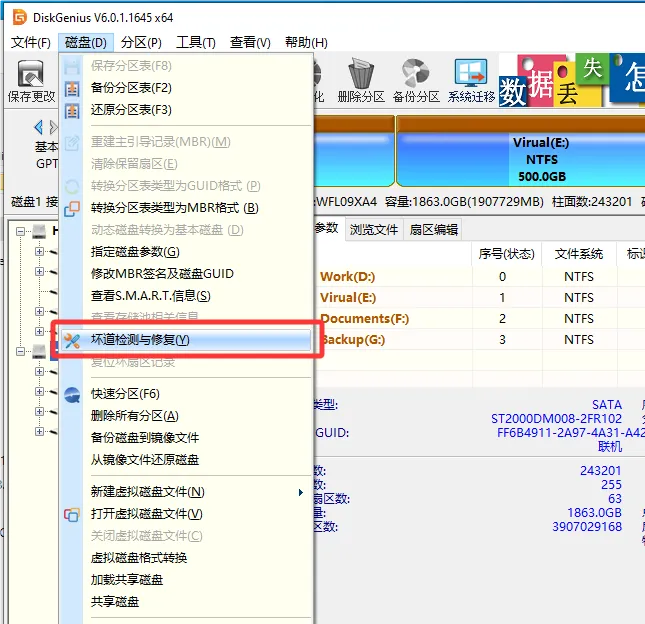Click the icon beside 打开虚拟磁盘文件
This screenshot has height=624, width=645.
pos(72,514)
